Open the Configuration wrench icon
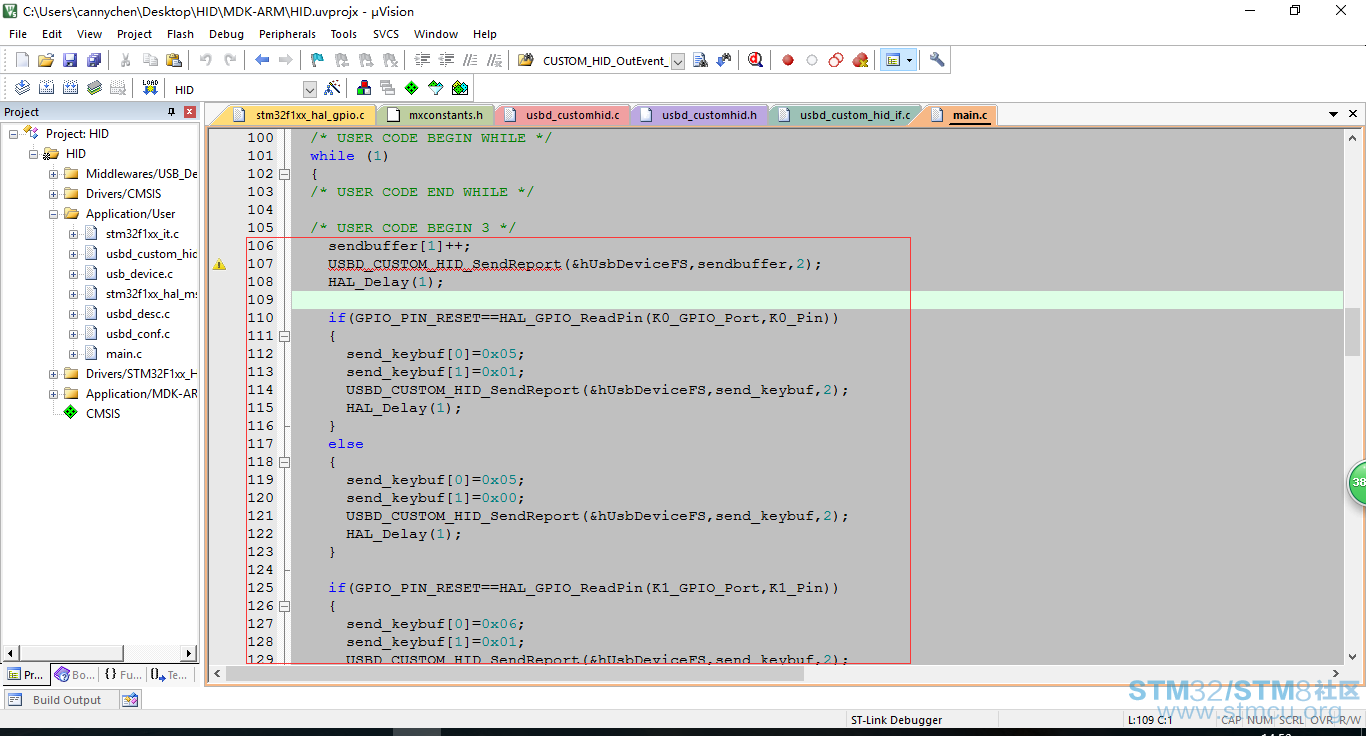 click(x=937, y=60)
